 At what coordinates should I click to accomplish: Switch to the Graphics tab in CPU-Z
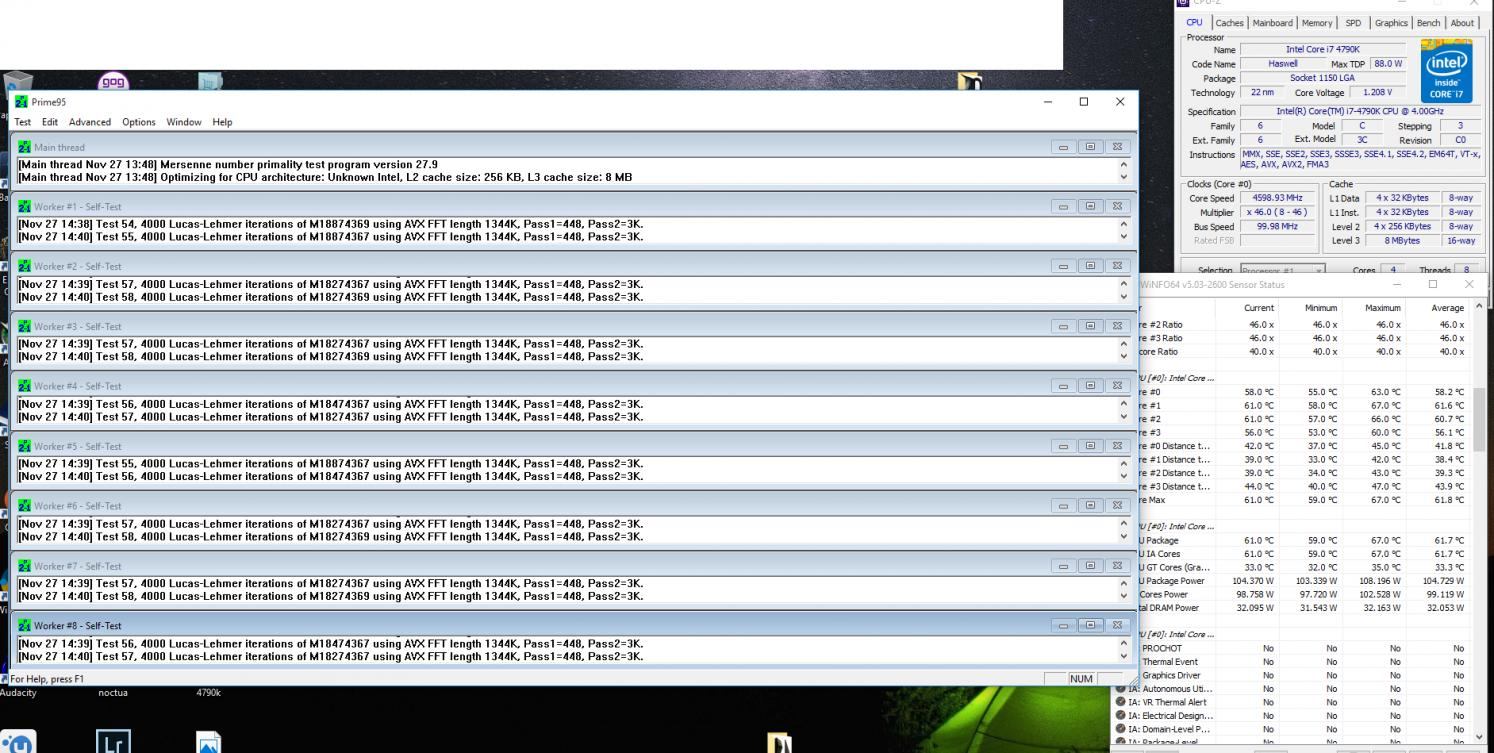point(1390,22)
